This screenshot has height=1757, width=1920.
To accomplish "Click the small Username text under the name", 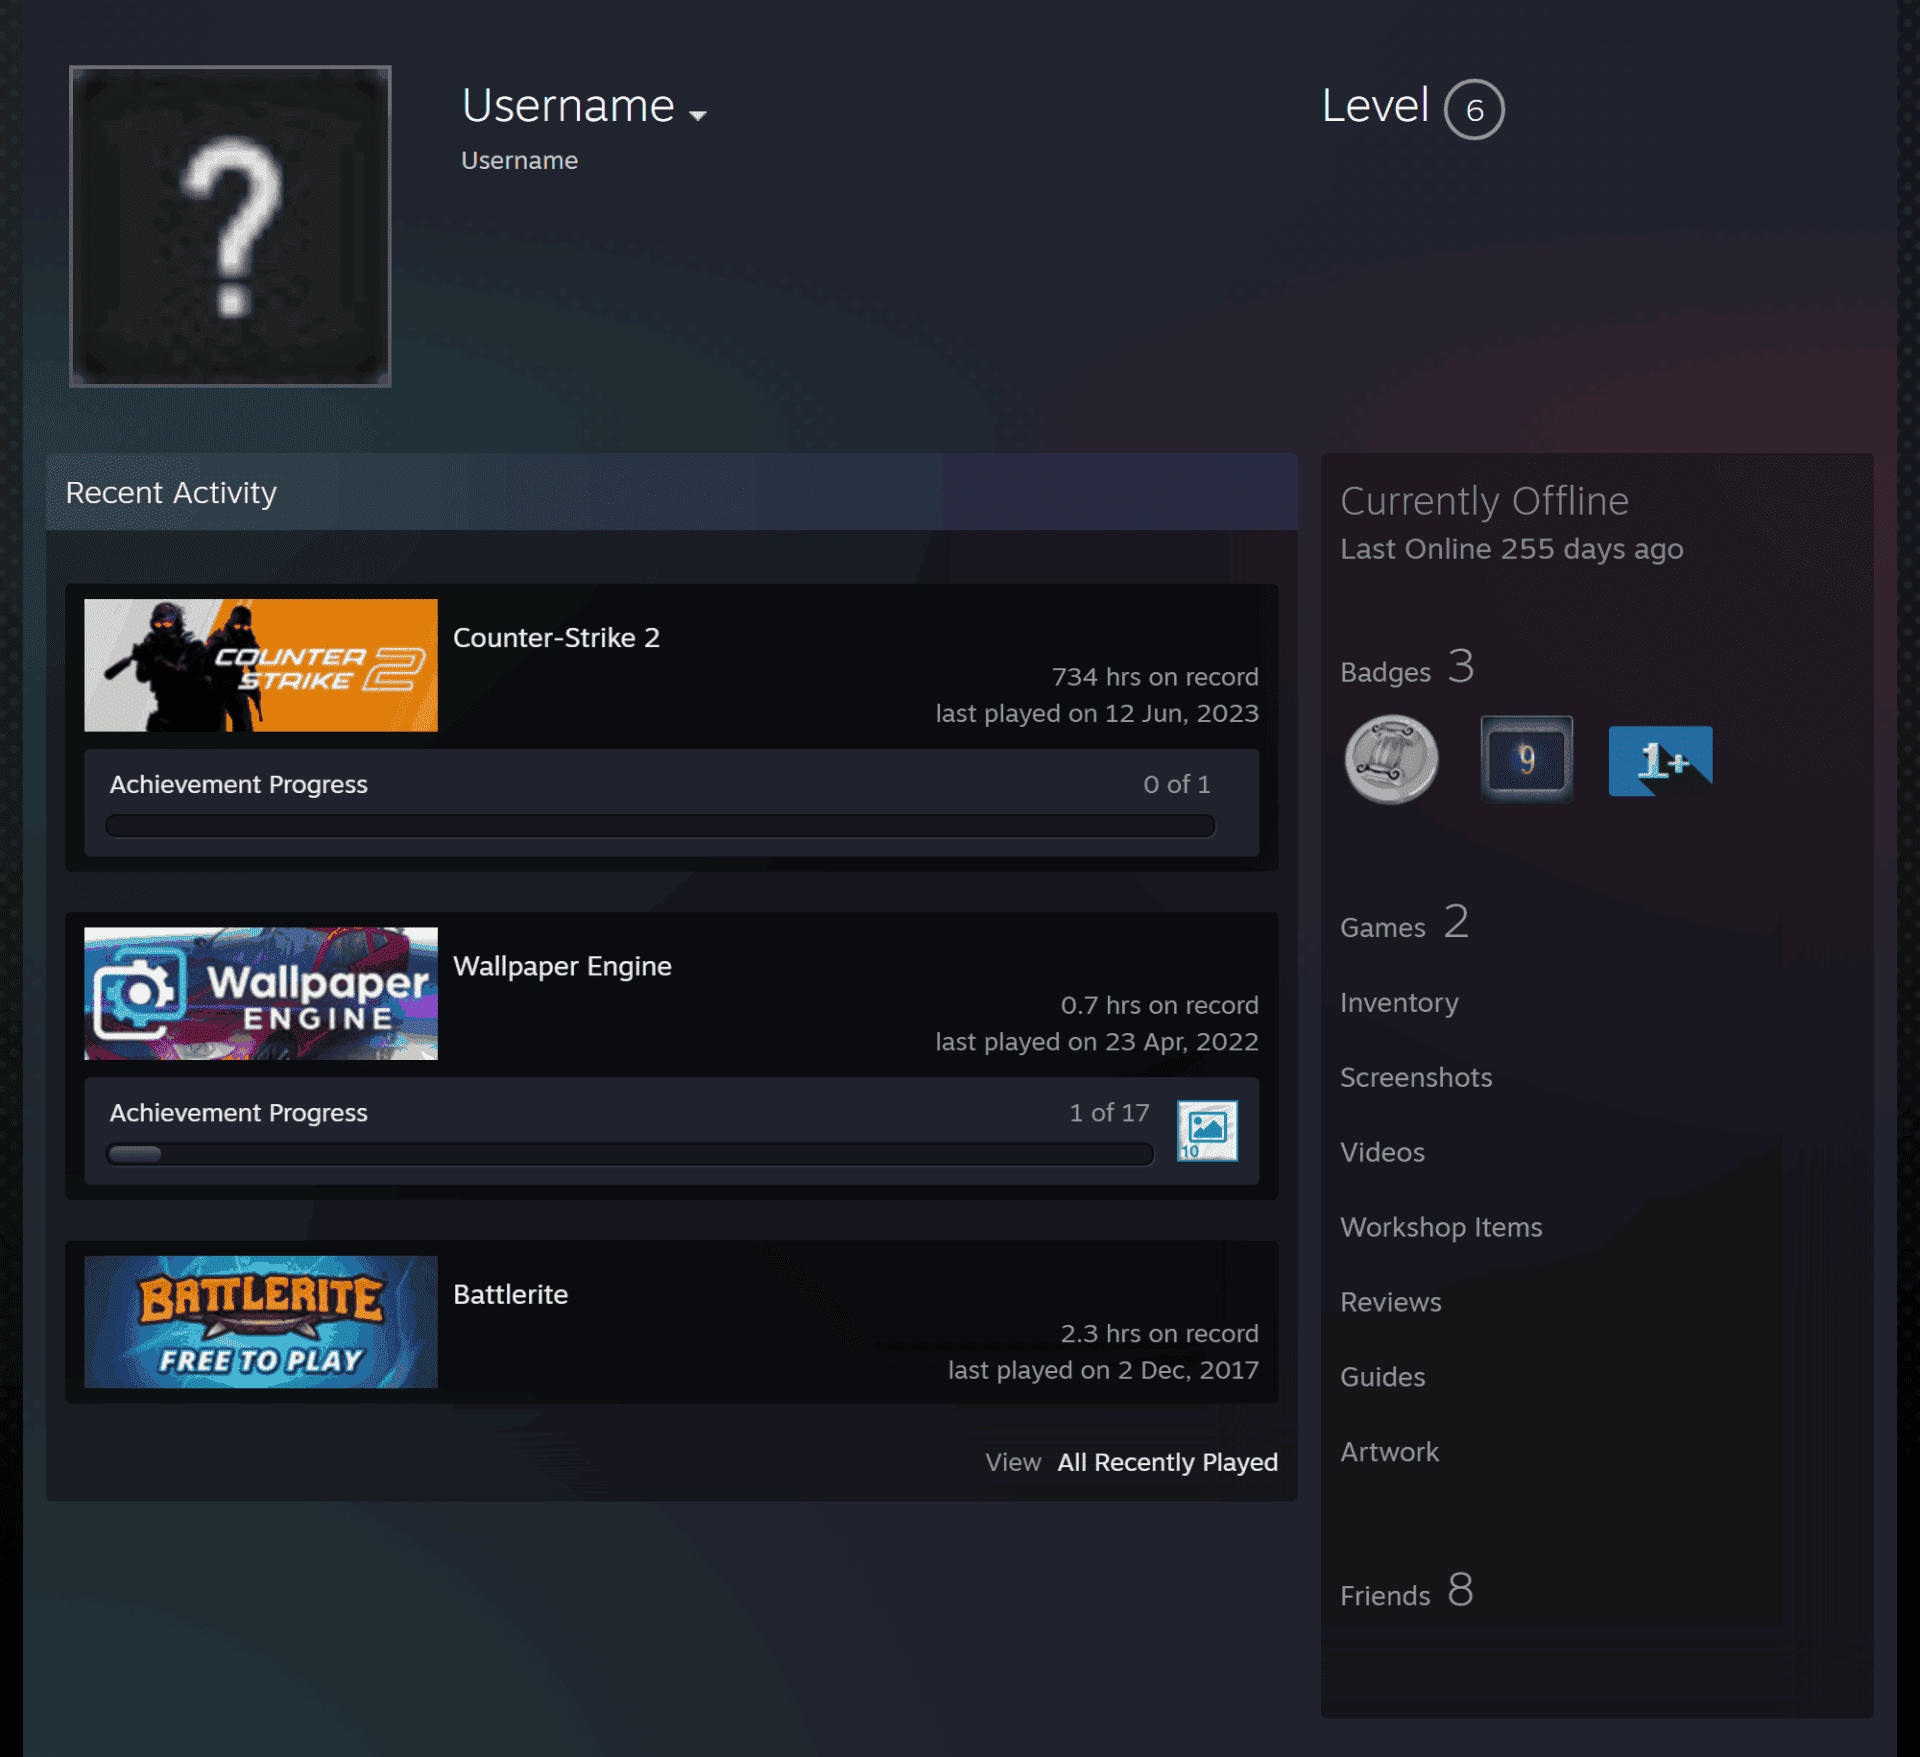I will (x=519, y=160).
